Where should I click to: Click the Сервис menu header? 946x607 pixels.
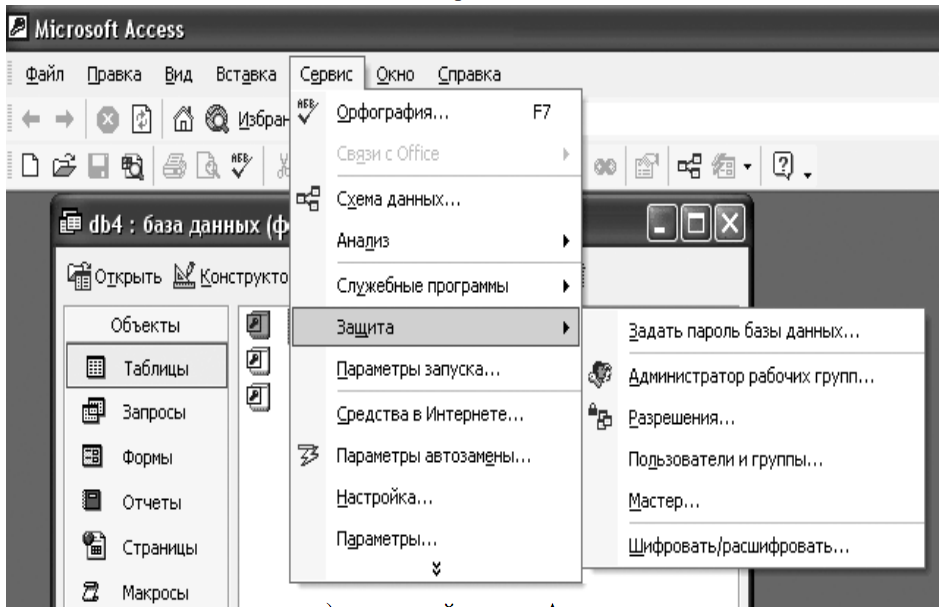(326, 74)
